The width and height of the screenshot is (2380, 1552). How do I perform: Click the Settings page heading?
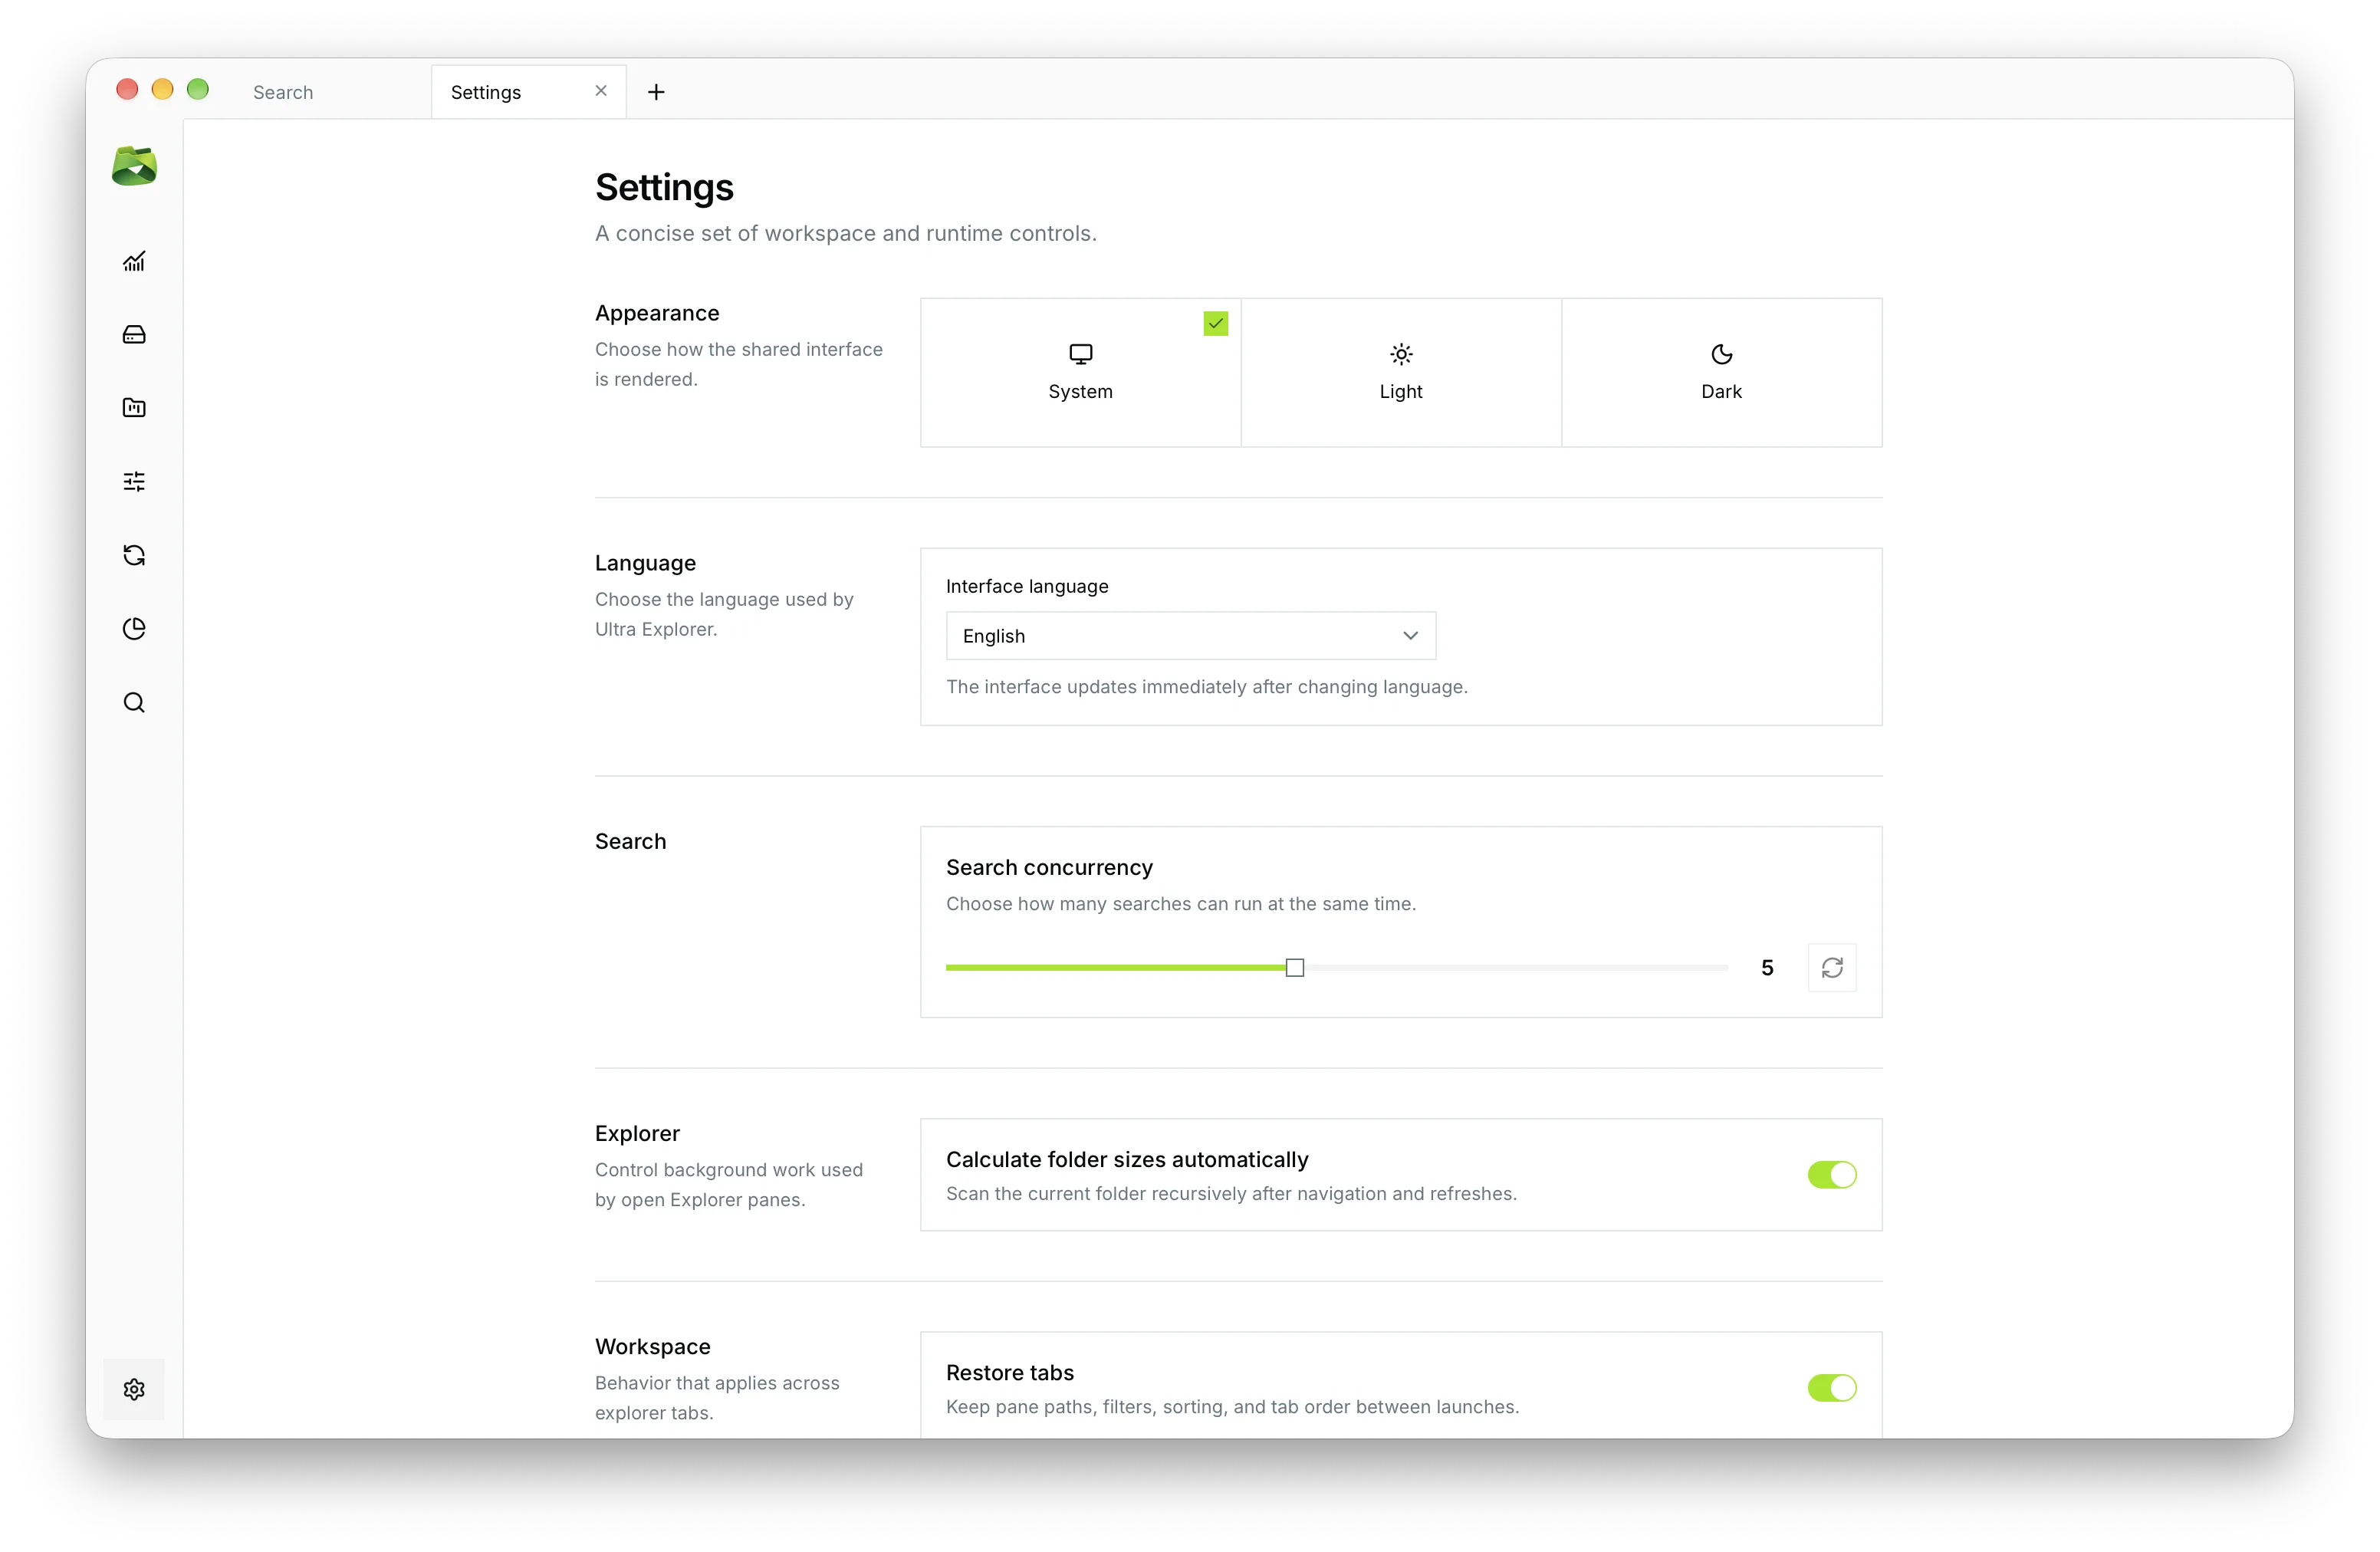[664, 187]
